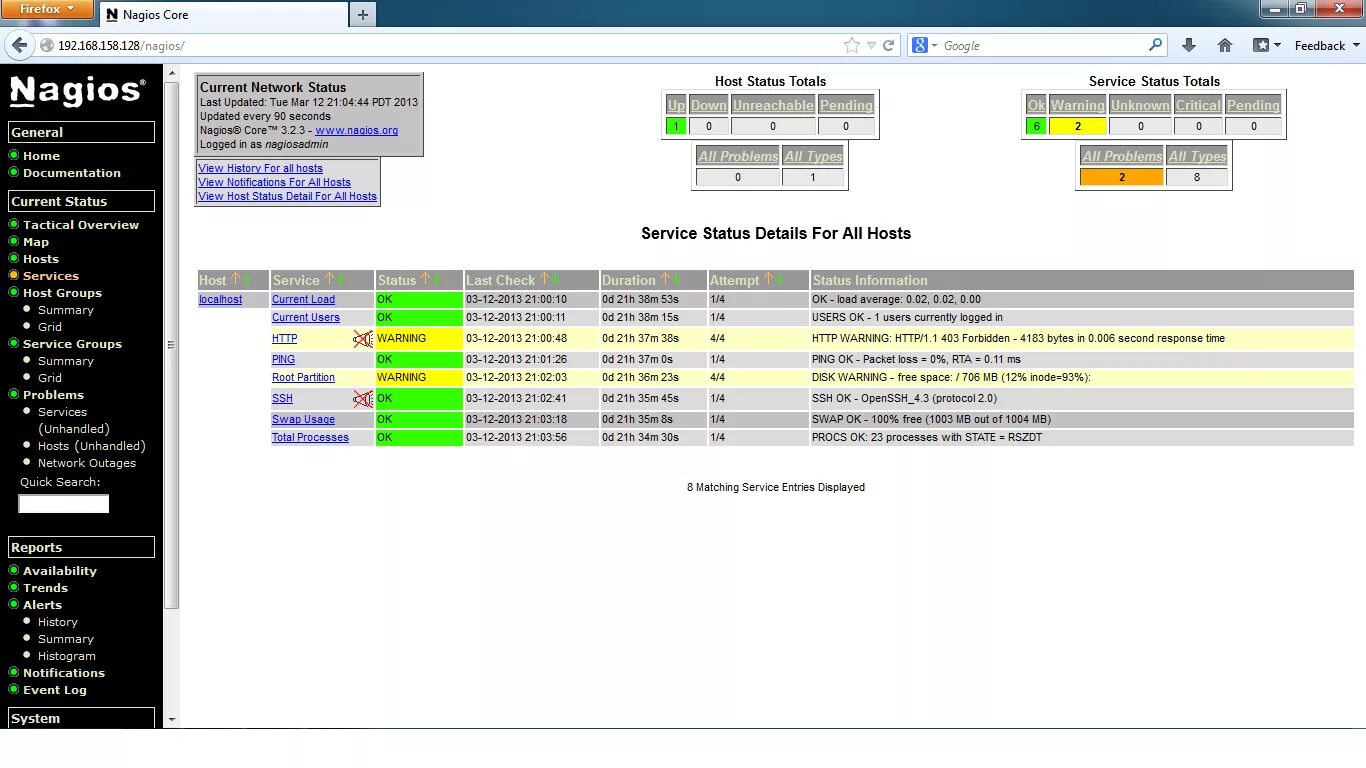Screen dimensions: 1366x768
Task: Click notifications-disabled icon in SSH row
Action: click(362, 399)
